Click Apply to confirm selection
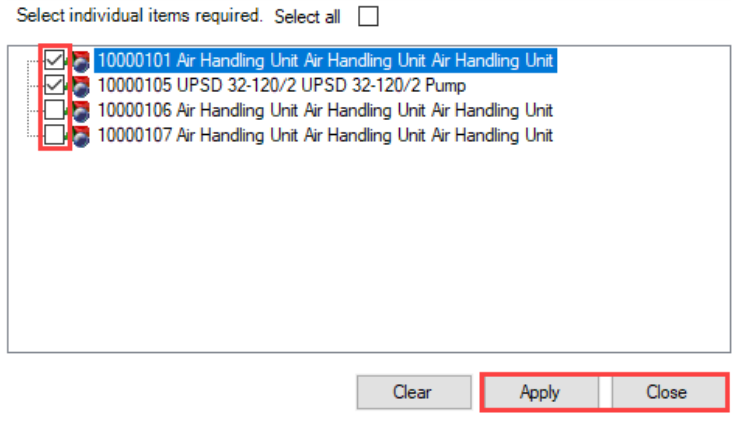This screenshot has height=422, width=744. tap(540, 392)
